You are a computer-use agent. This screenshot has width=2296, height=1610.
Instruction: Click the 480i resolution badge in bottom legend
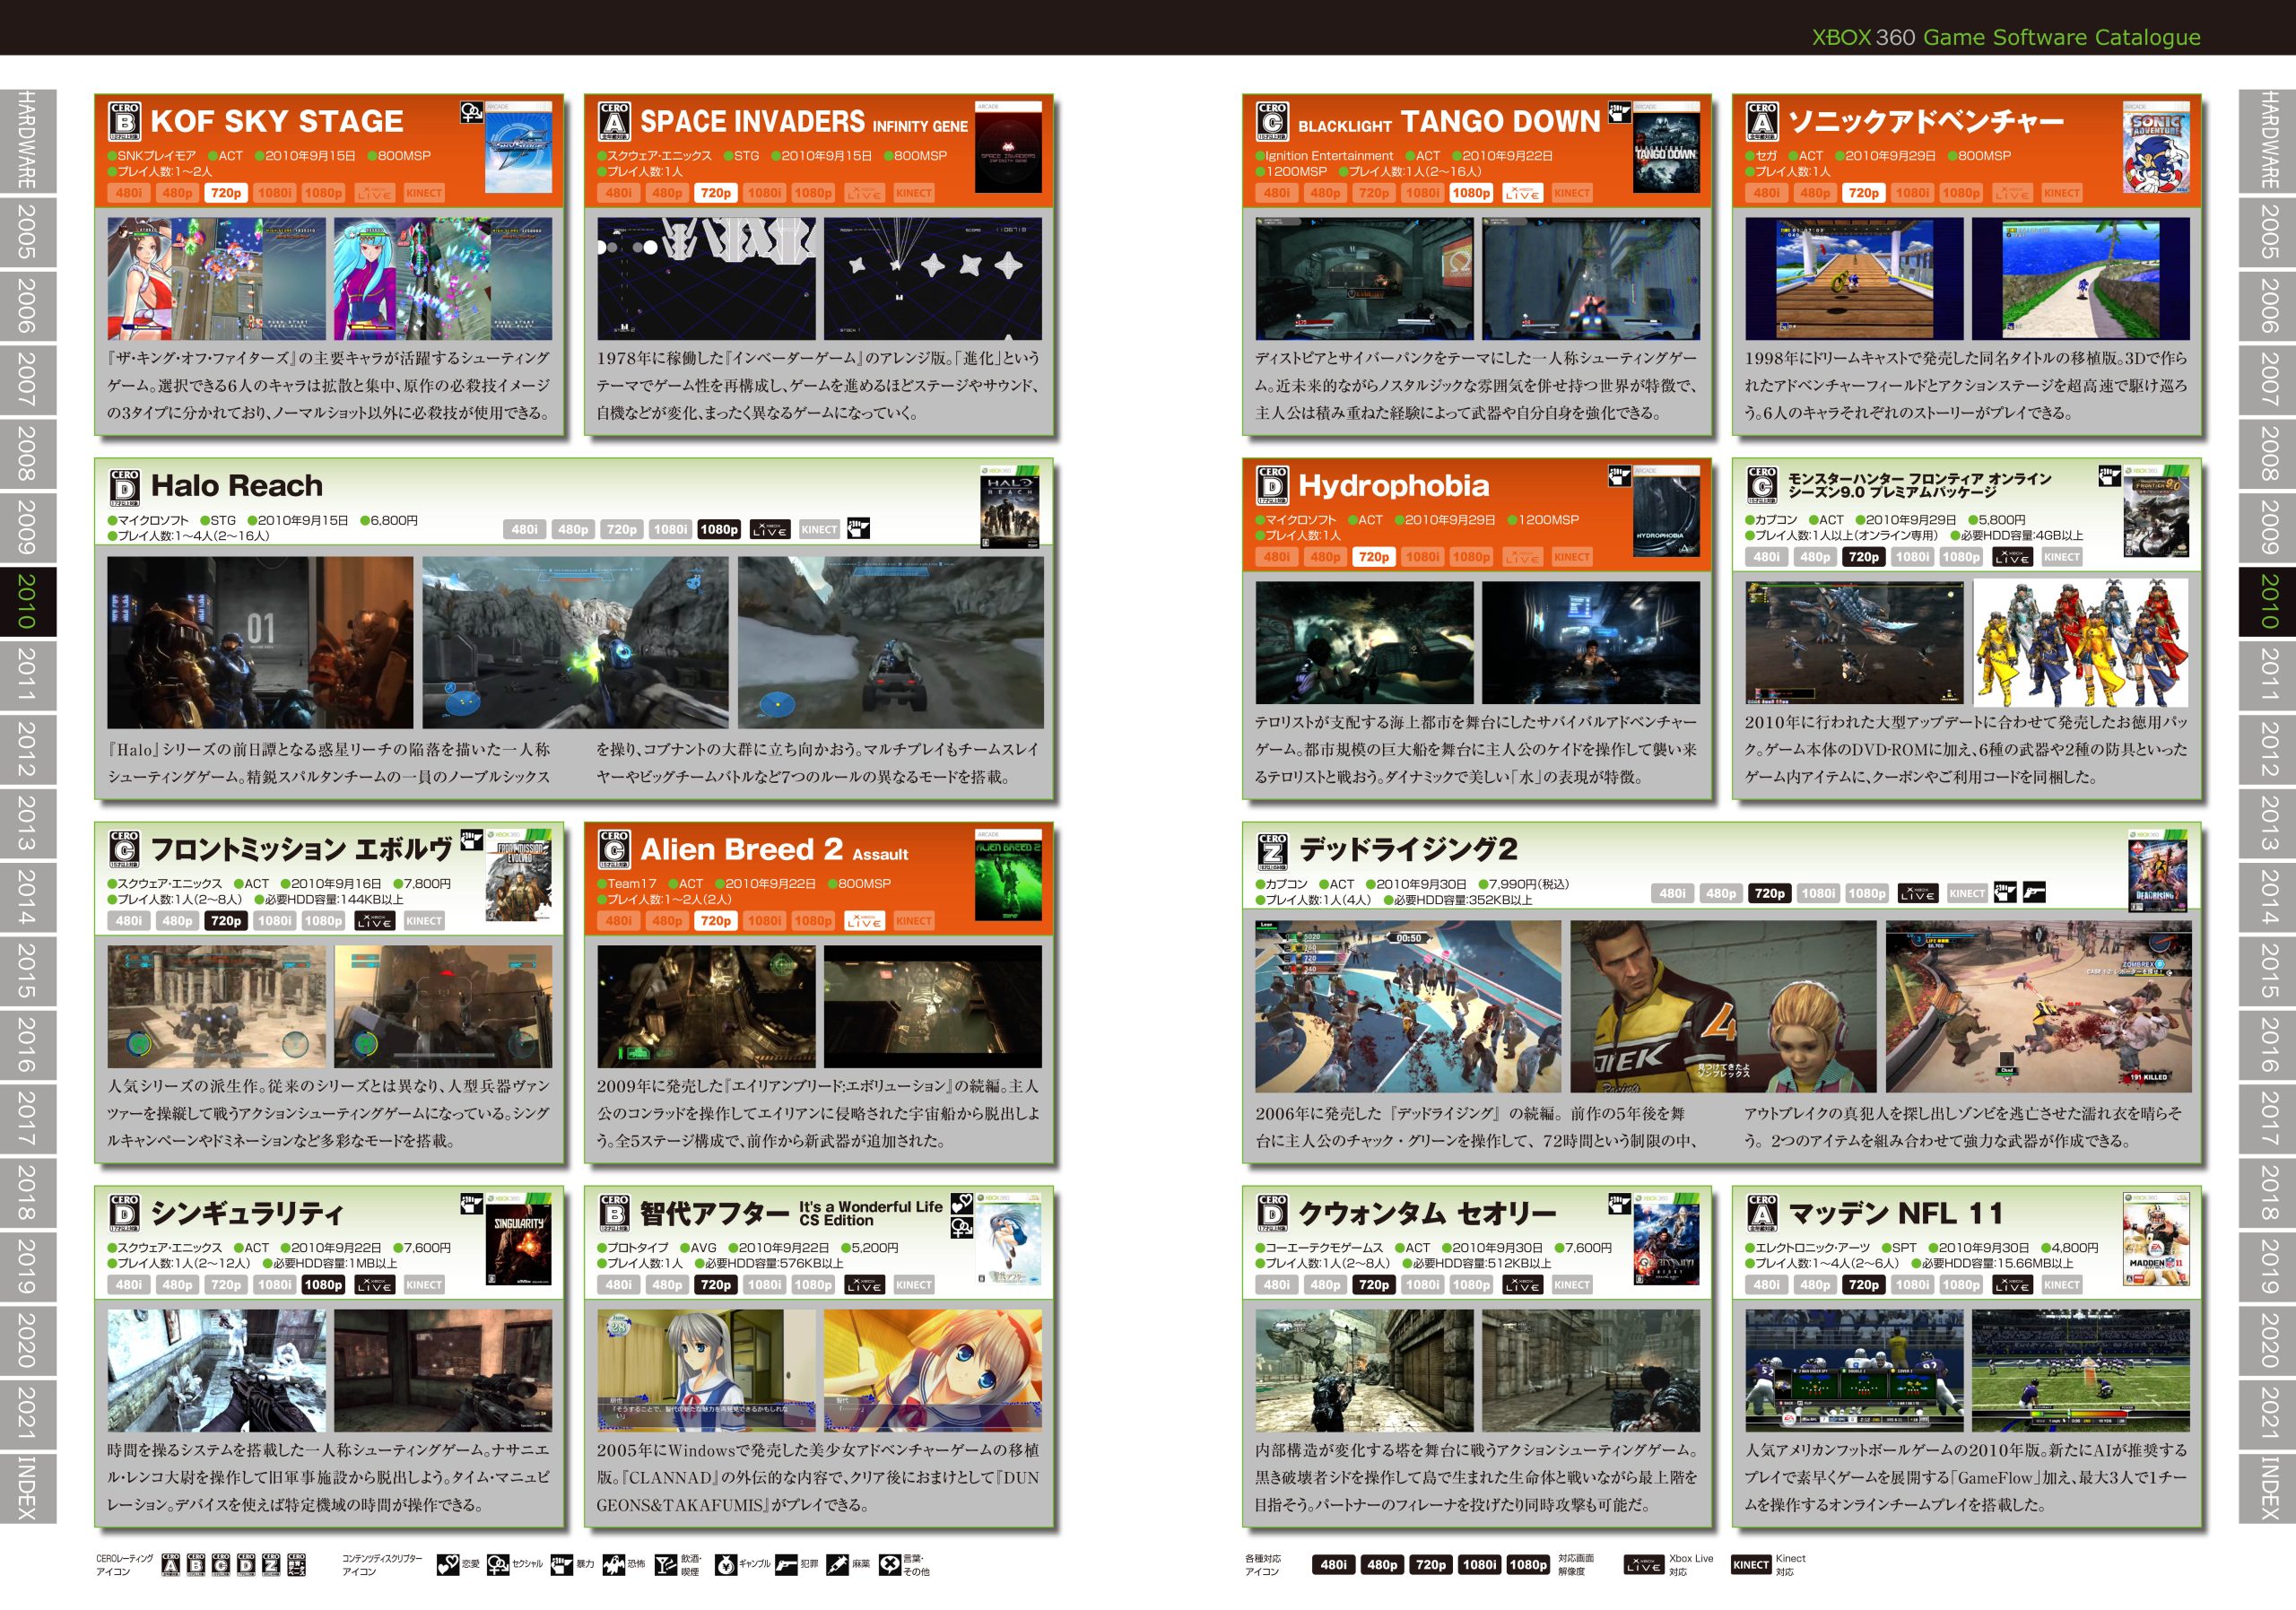pos(1333,1565)
